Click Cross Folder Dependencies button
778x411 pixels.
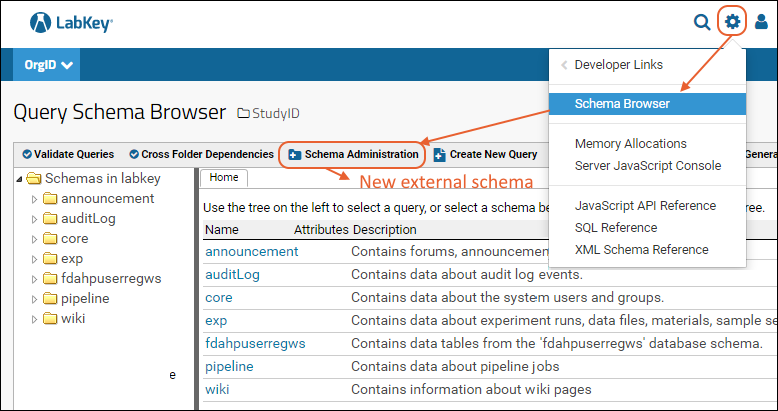201,155
